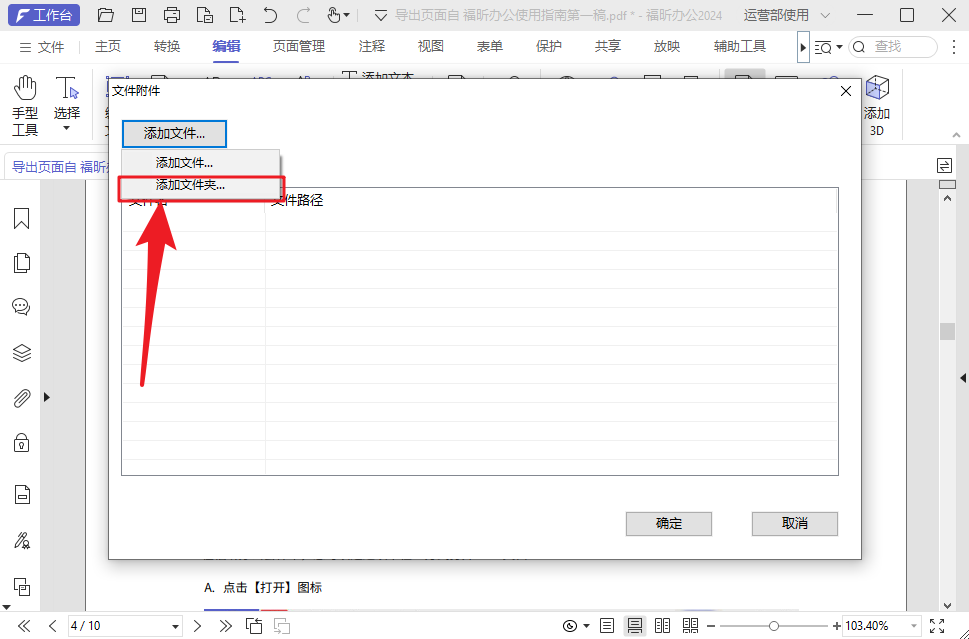The image size is (969, 639).
Task: Click the redo arrow icon
Action: pos(303,15)
